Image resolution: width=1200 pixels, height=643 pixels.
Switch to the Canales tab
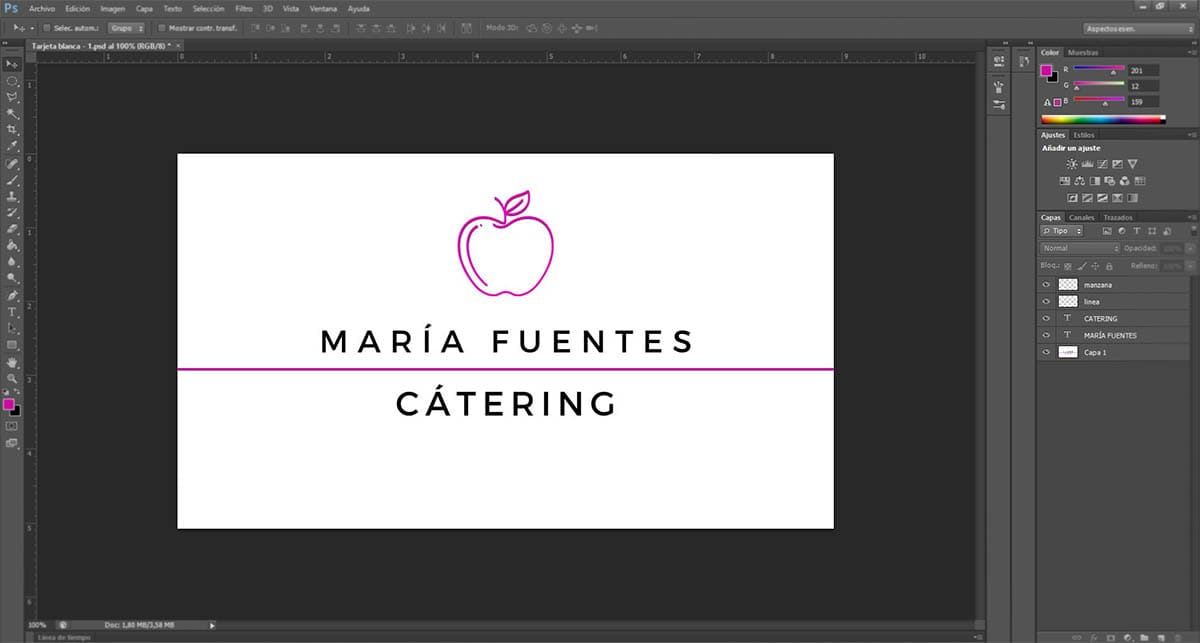pyautogui.click(x=1082, y=217)
